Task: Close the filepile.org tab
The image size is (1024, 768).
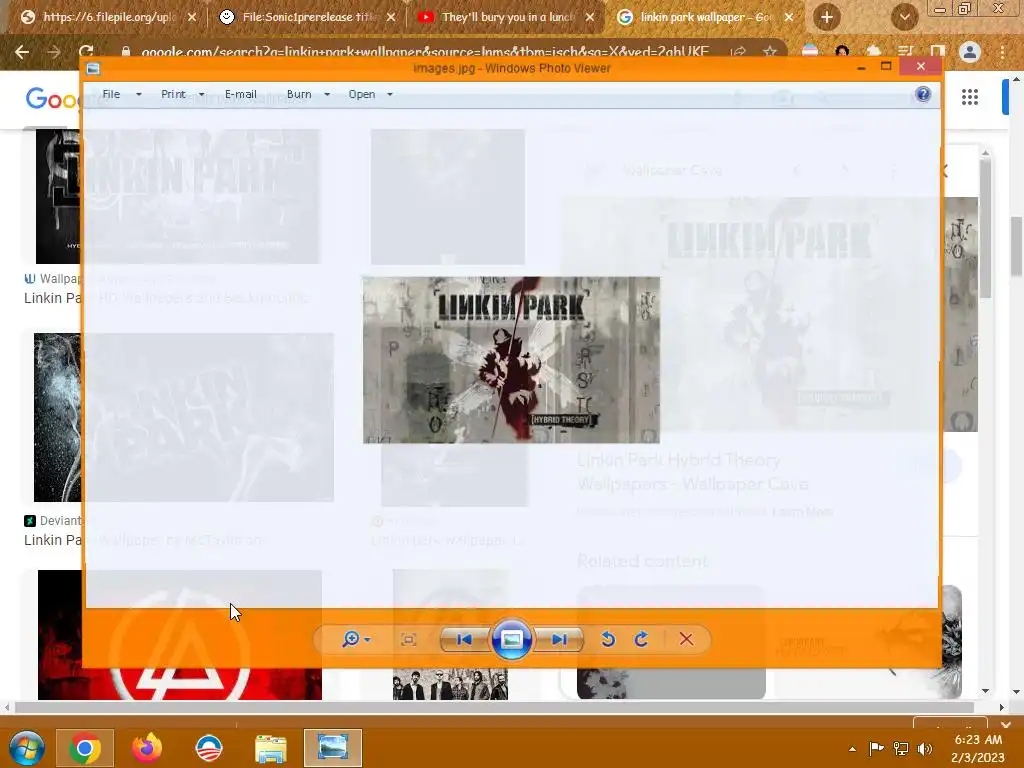Action: tap(191, 18)
